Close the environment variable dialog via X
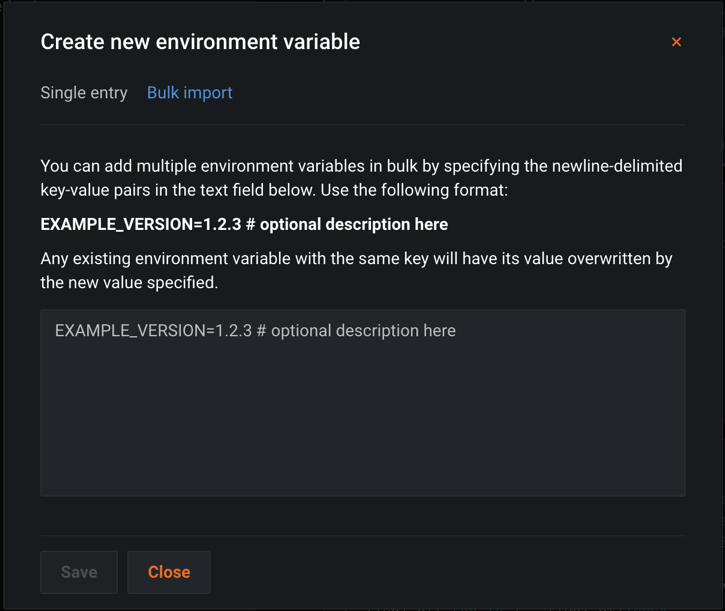This screenshot has height=611, width=725. pos(676,42)
